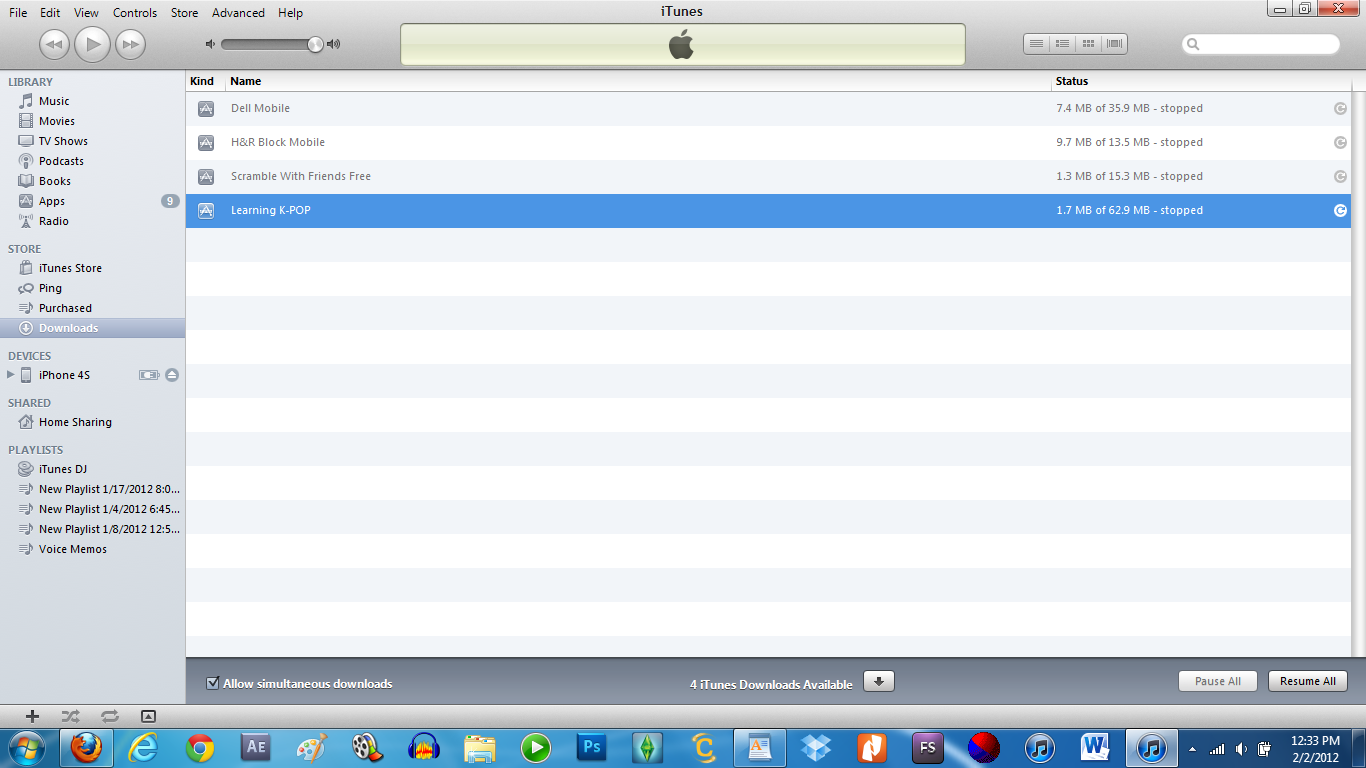The height and width of the screenshot is (768, 1366).
Task: Open the Music library
Action: pos(54,101)
